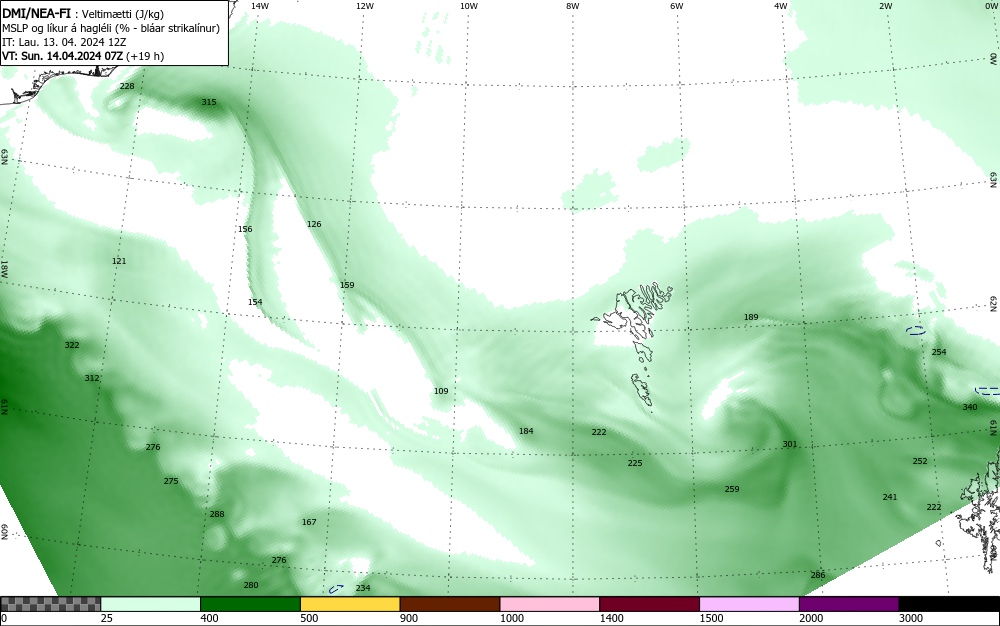Click the 12W longitude label
The height and width of the screenshot is (626, 1000).
pos(364,6)
